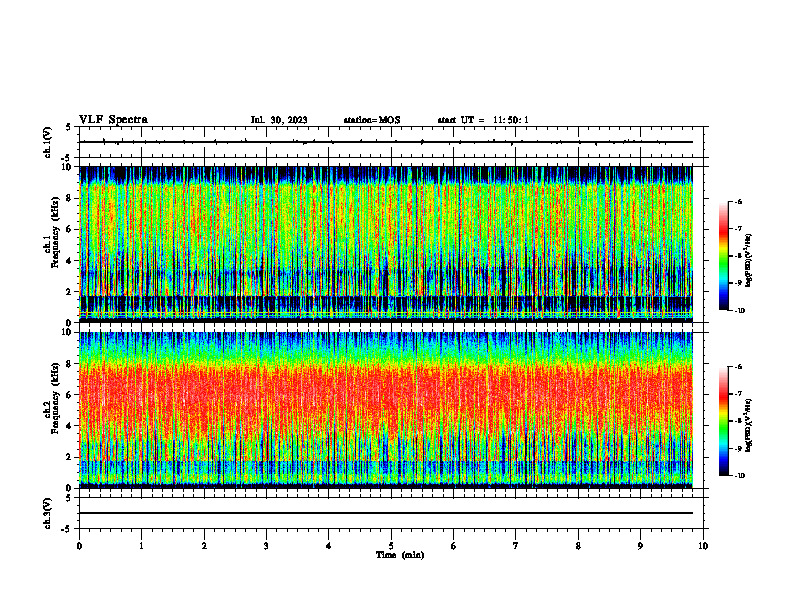Viewport: 792px width, 612px height.
Task: Click the ch.1 colorbar "log(PSD)" label
Action: click(x=749, y=261)
